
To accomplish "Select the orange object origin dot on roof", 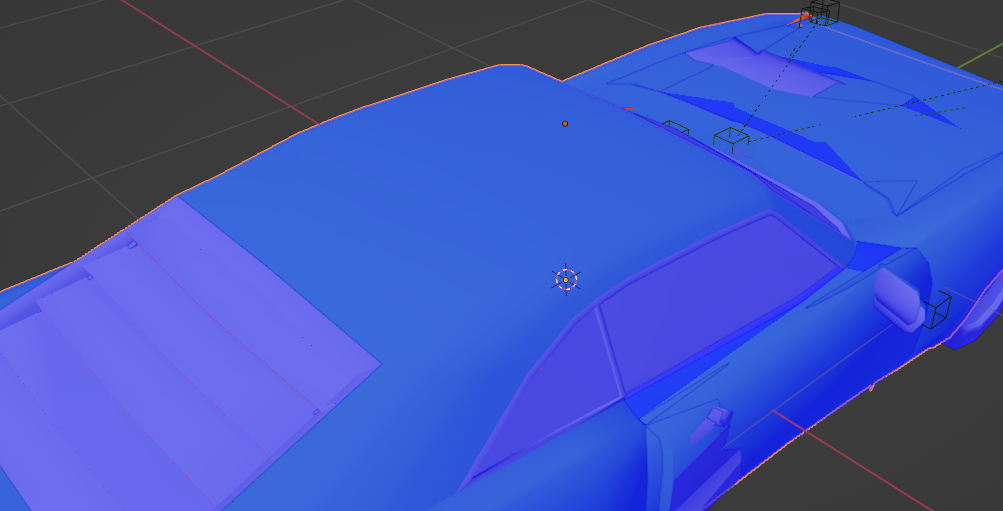I will (x=565, y=124).
